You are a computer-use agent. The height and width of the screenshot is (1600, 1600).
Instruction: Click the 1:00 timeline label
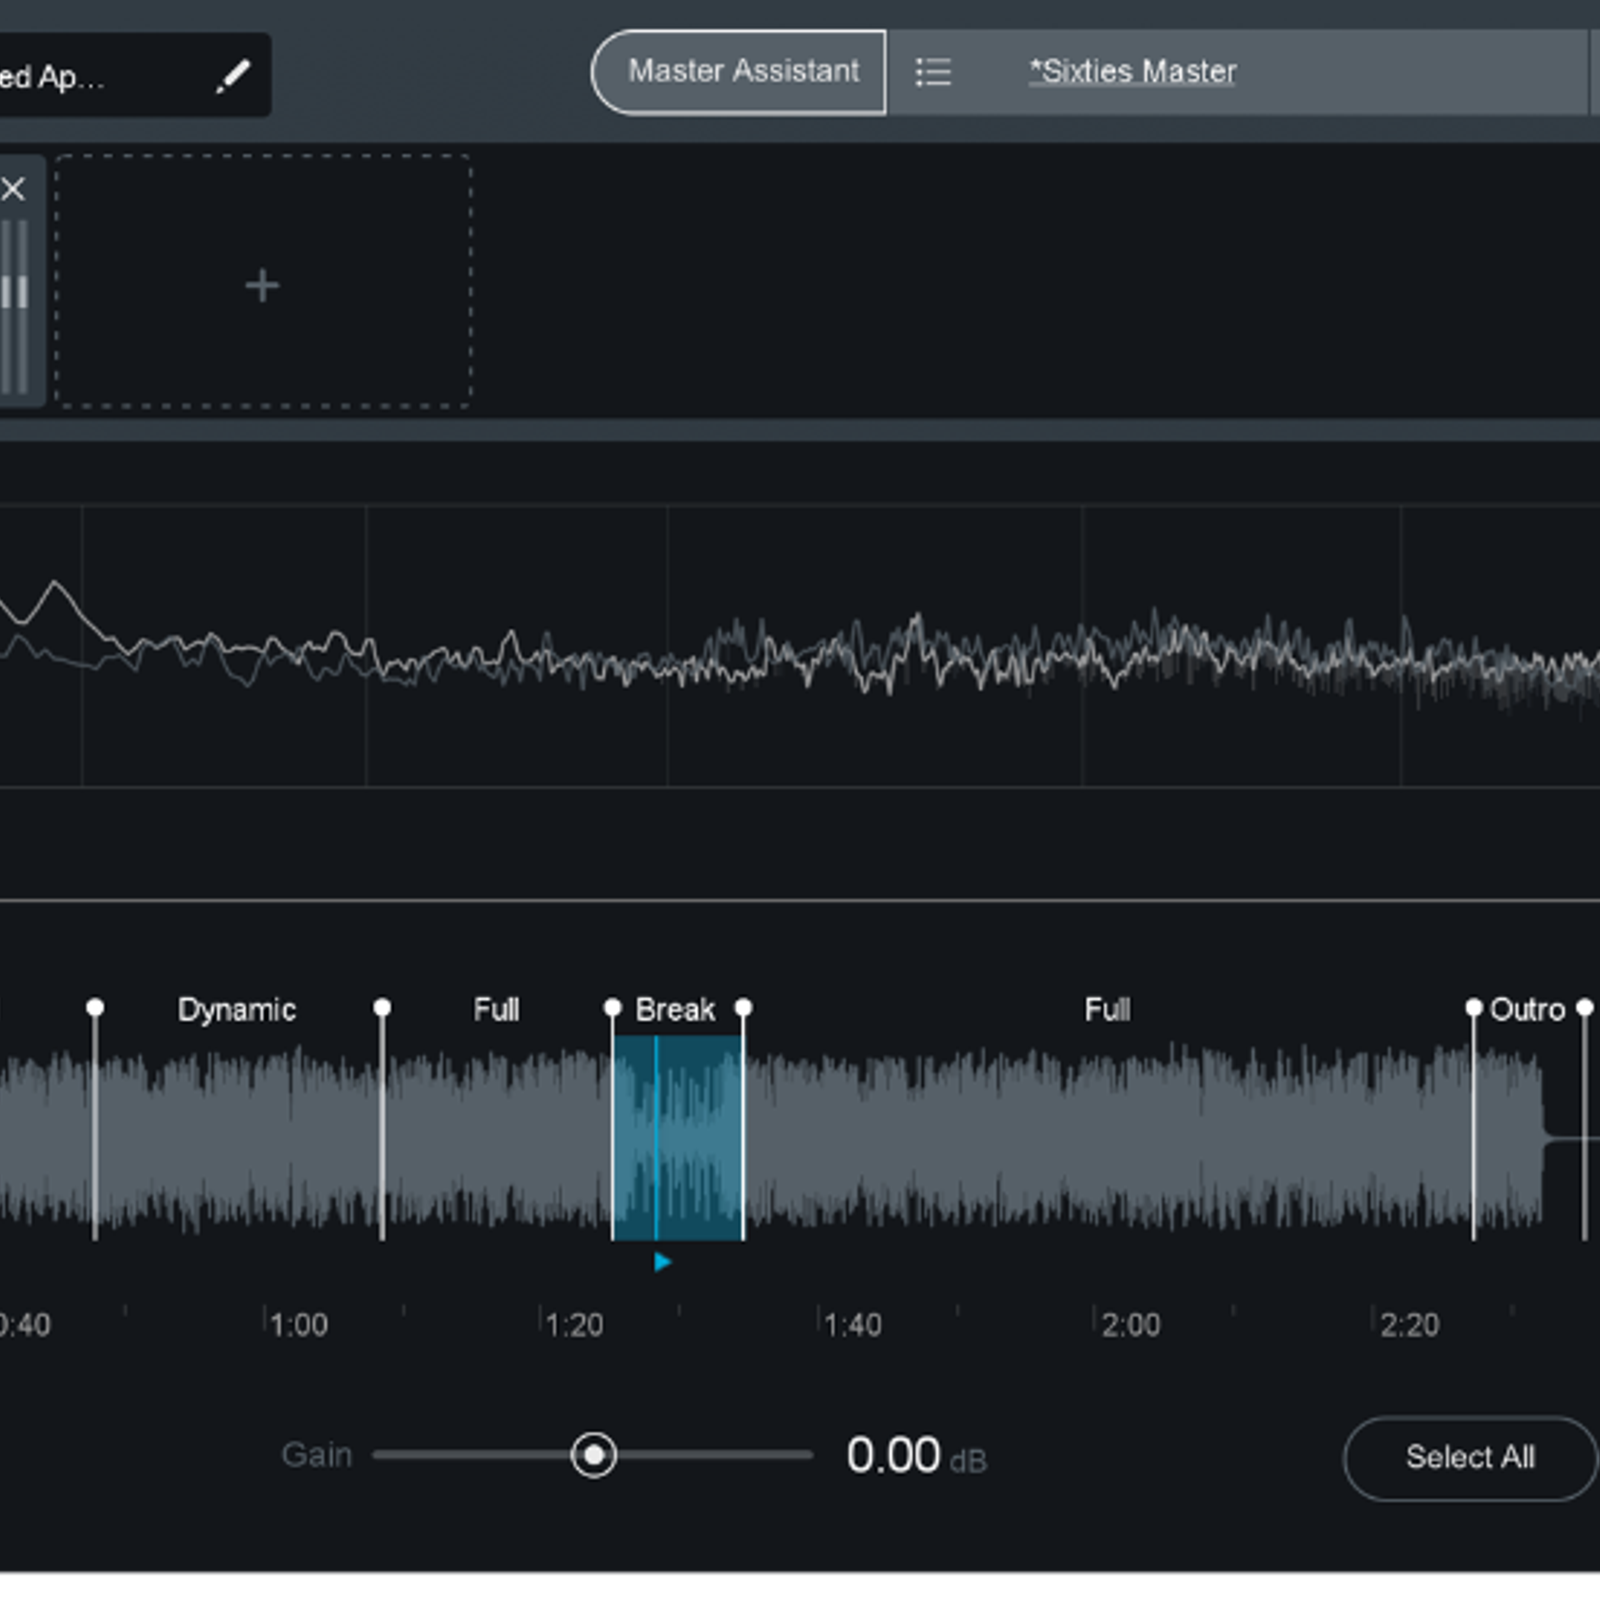(x=298, y=1326)
